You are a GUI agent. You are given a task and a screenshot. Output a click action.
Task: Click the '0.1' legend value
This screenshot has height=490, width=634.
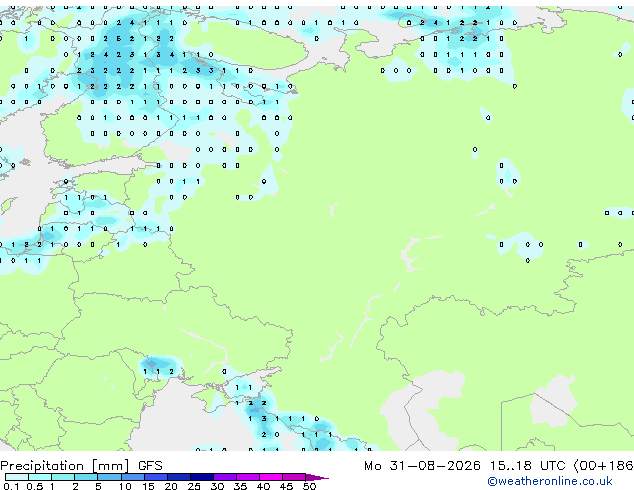coord(11,486)
